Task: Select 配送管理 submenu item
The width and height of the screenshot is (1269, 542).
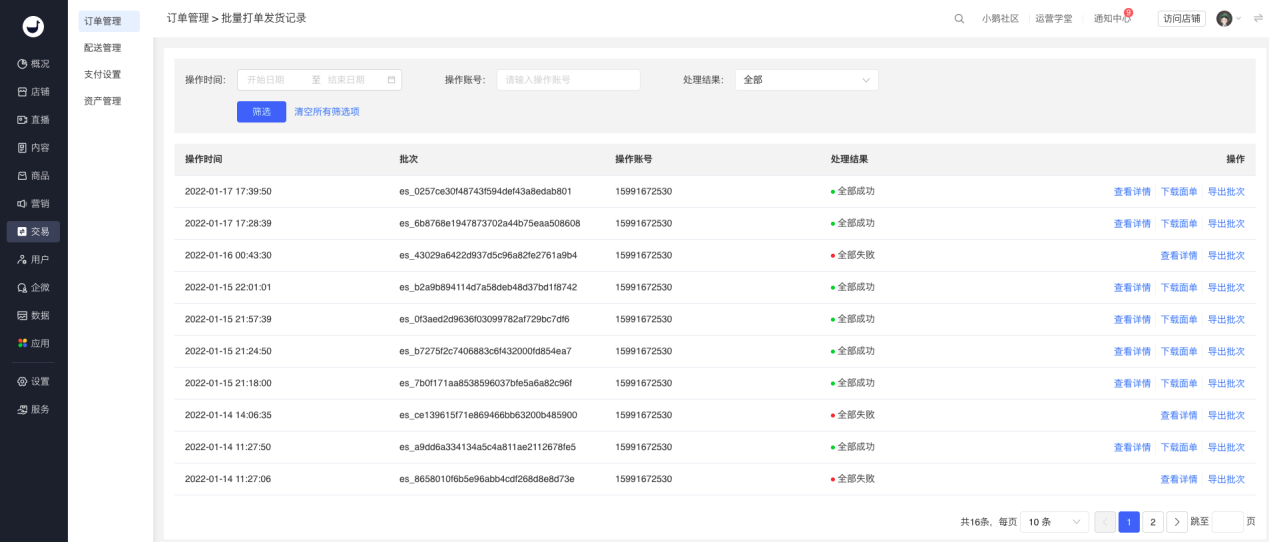Action: pyautogui.click(x=103, y=48)
